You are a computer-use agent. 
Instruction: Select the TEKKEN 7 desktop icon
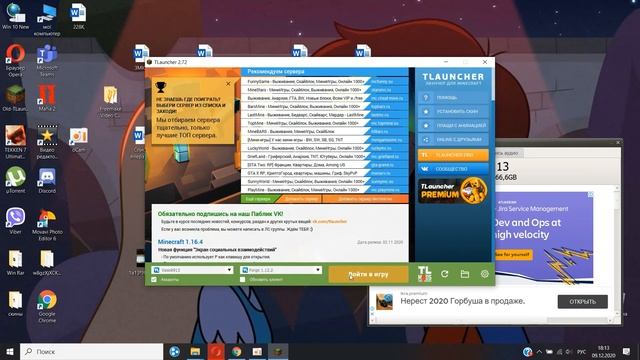pyautogui.click(x=15, y=142)
